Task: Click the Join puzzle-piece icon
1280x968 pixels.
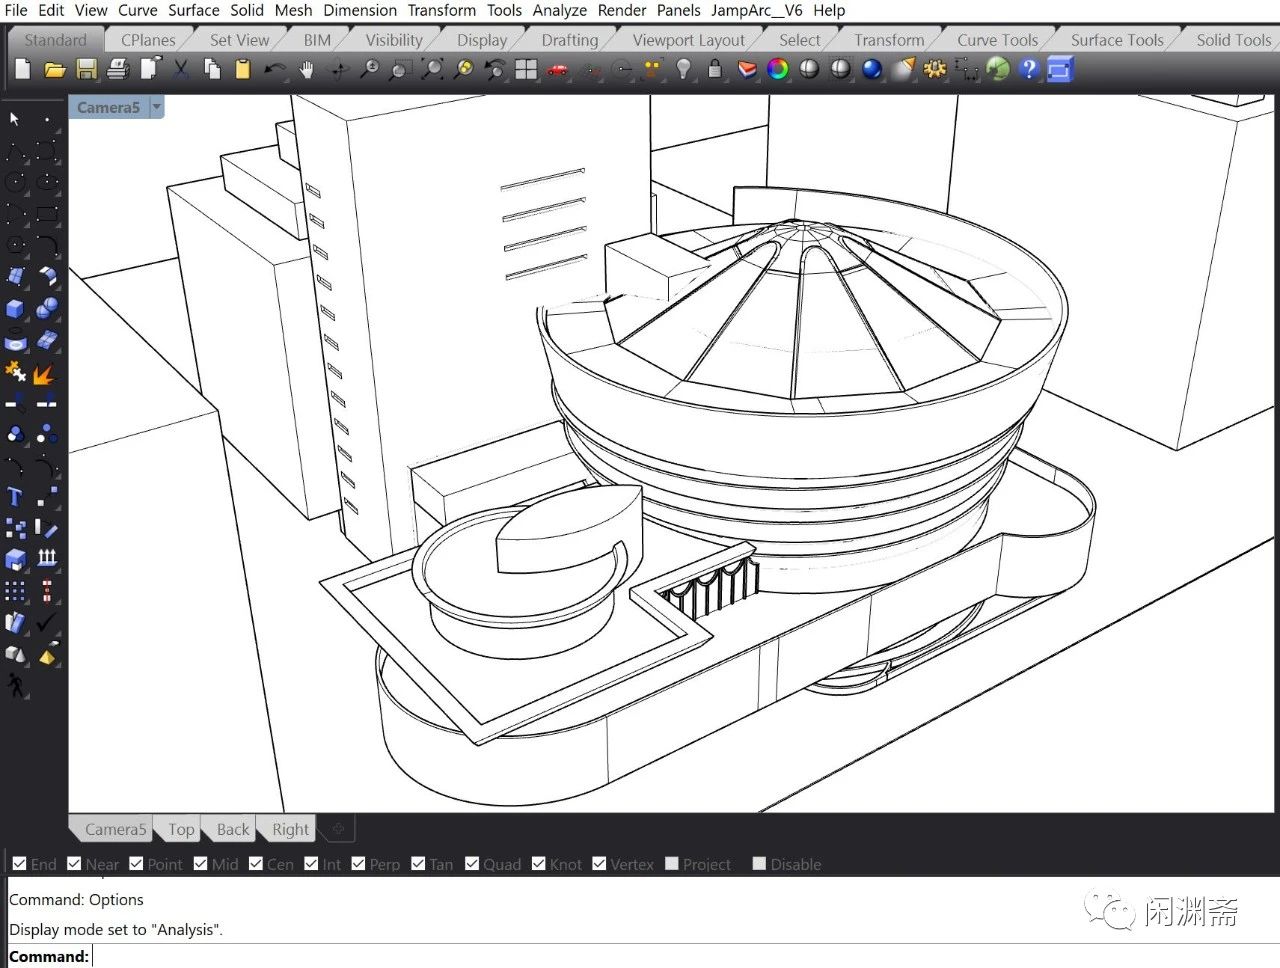Action: 15,372
